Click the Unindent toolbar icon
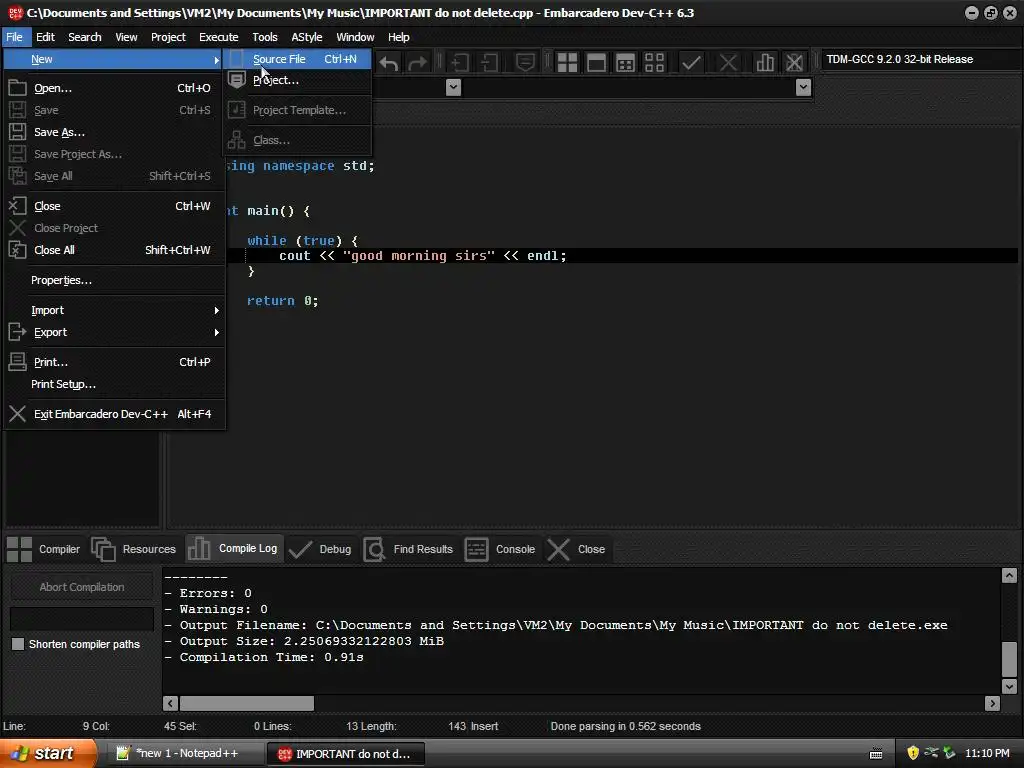 [x=489, y=63]
